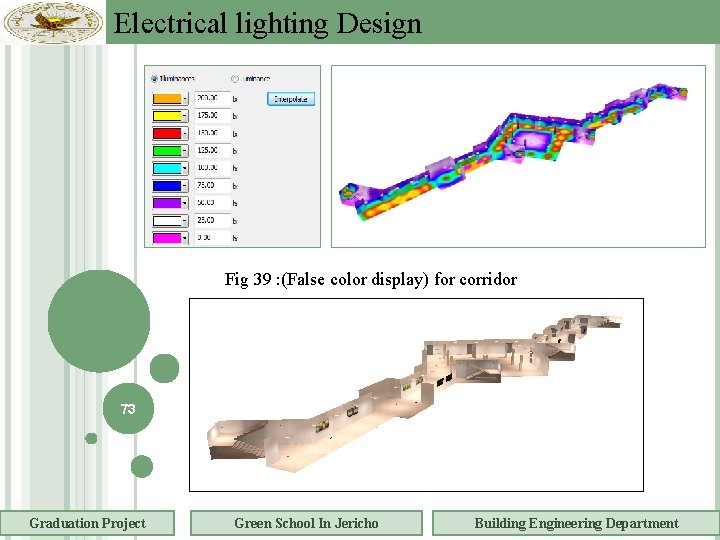Open the green swatch dropdown arrow
720x540 pixels.
click(x=185, y=151)
